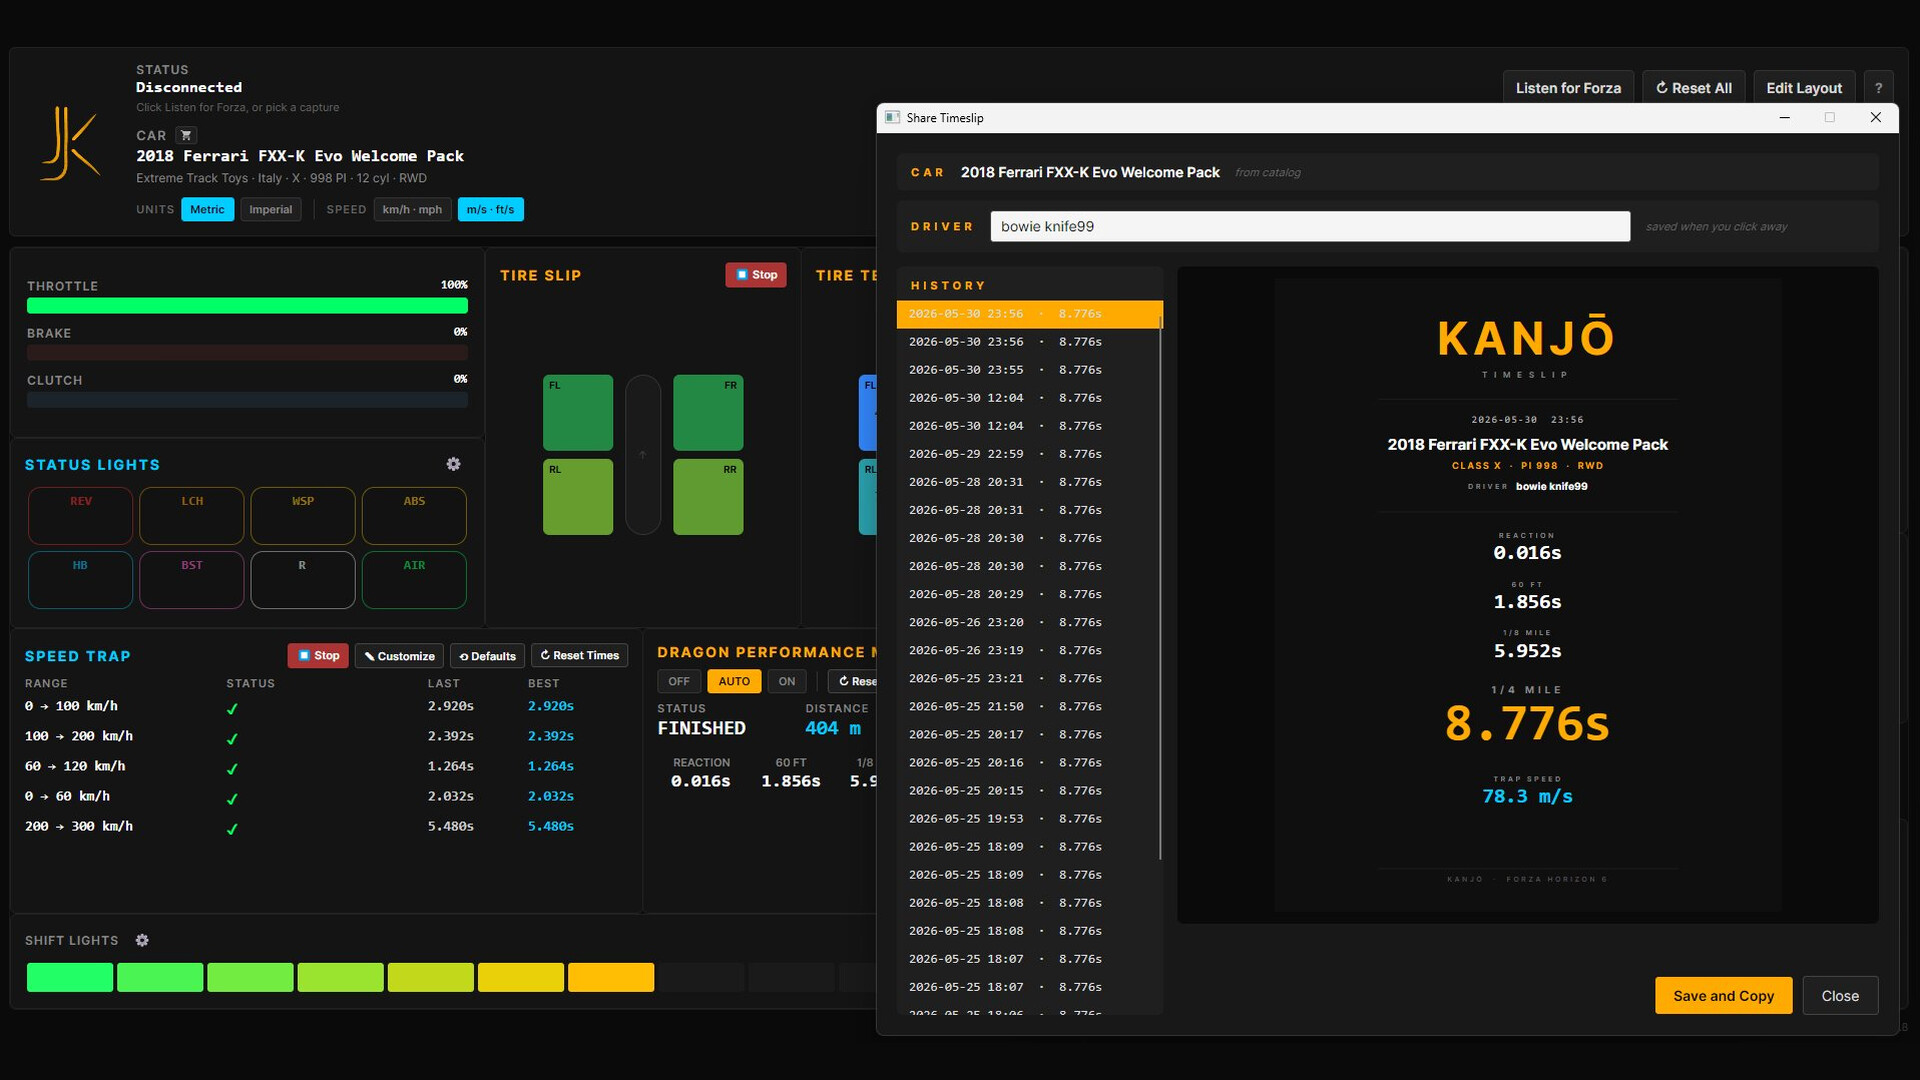The image size is (1920, 1080).
Task: Click the FL tire slip tile
Action: pyautogui.click(x=578, y=412)
